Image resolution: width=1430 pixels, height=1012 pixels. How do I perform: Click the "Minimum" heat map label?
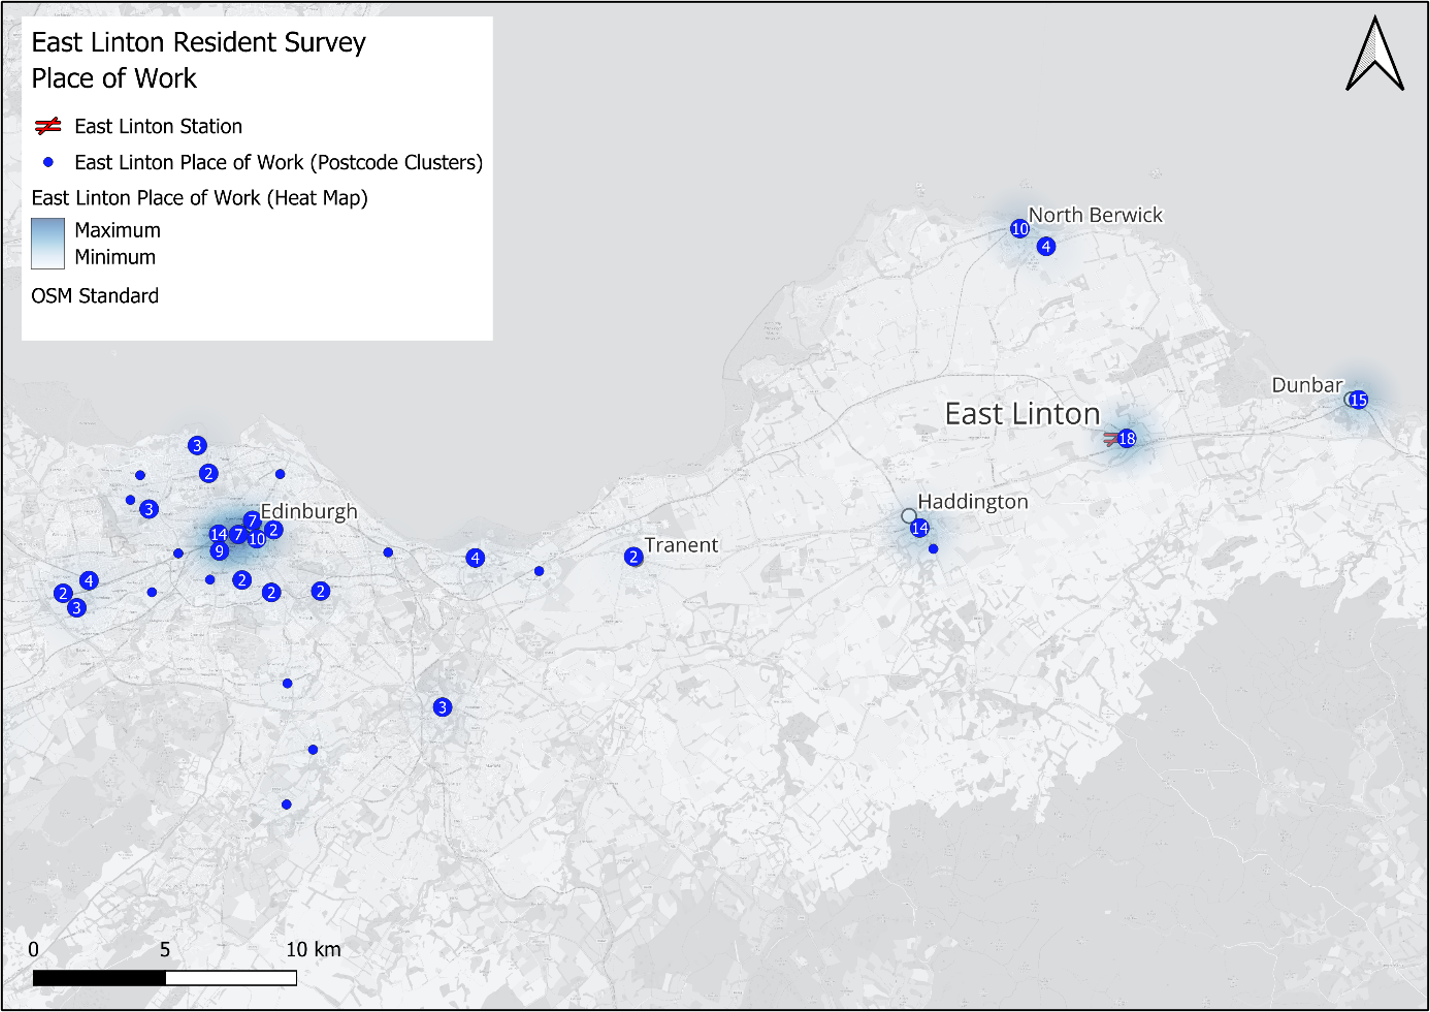click(115, 257)
